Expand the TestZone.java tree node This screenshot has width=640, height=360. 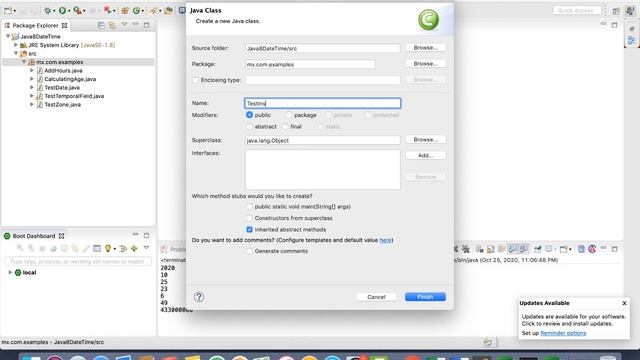tap(32, 104)
